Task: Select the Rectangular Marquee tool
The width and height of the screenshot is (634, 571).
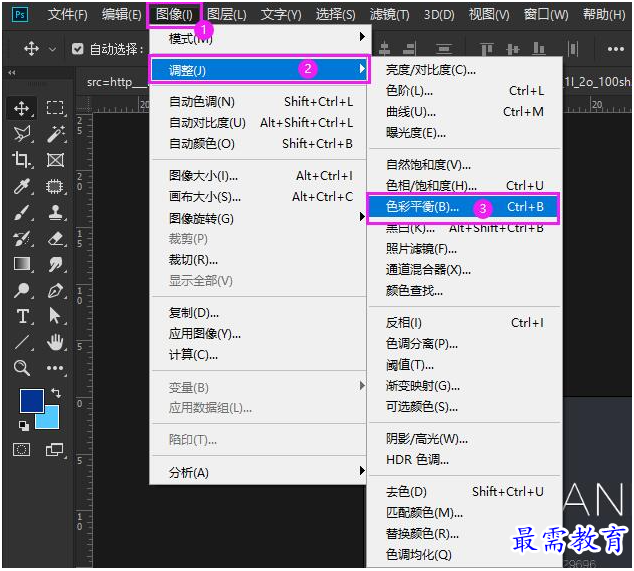Action: (55, 108)
